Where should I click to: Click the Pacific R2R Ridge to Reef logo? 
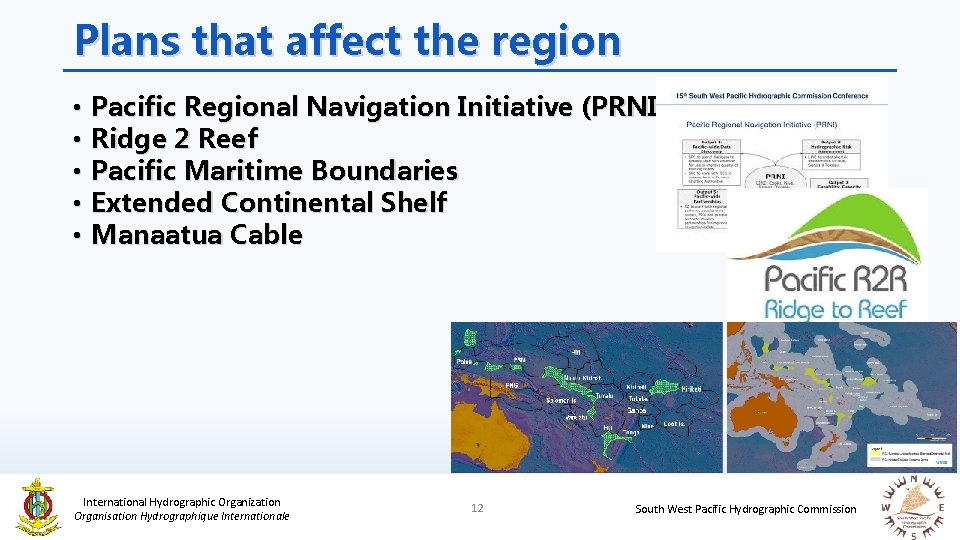(x=828, y=257)
